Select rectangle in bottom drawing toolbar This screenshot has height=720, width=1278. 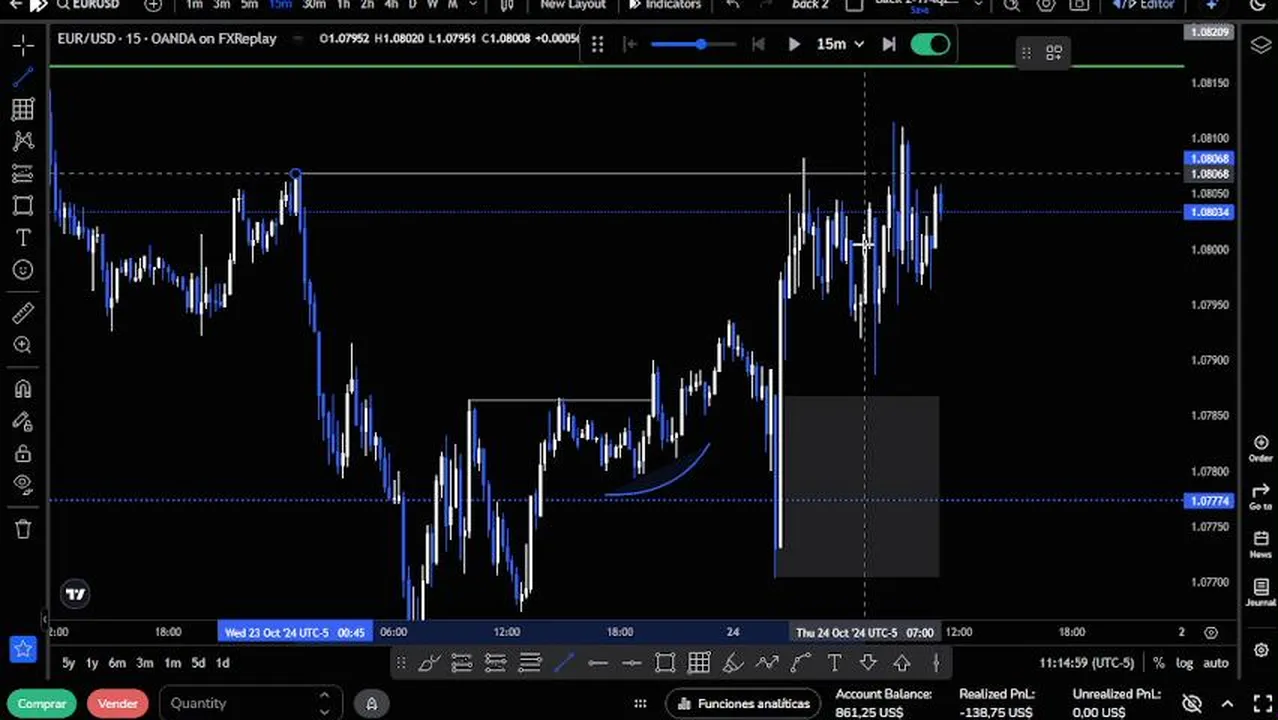(x=665, y=662)
